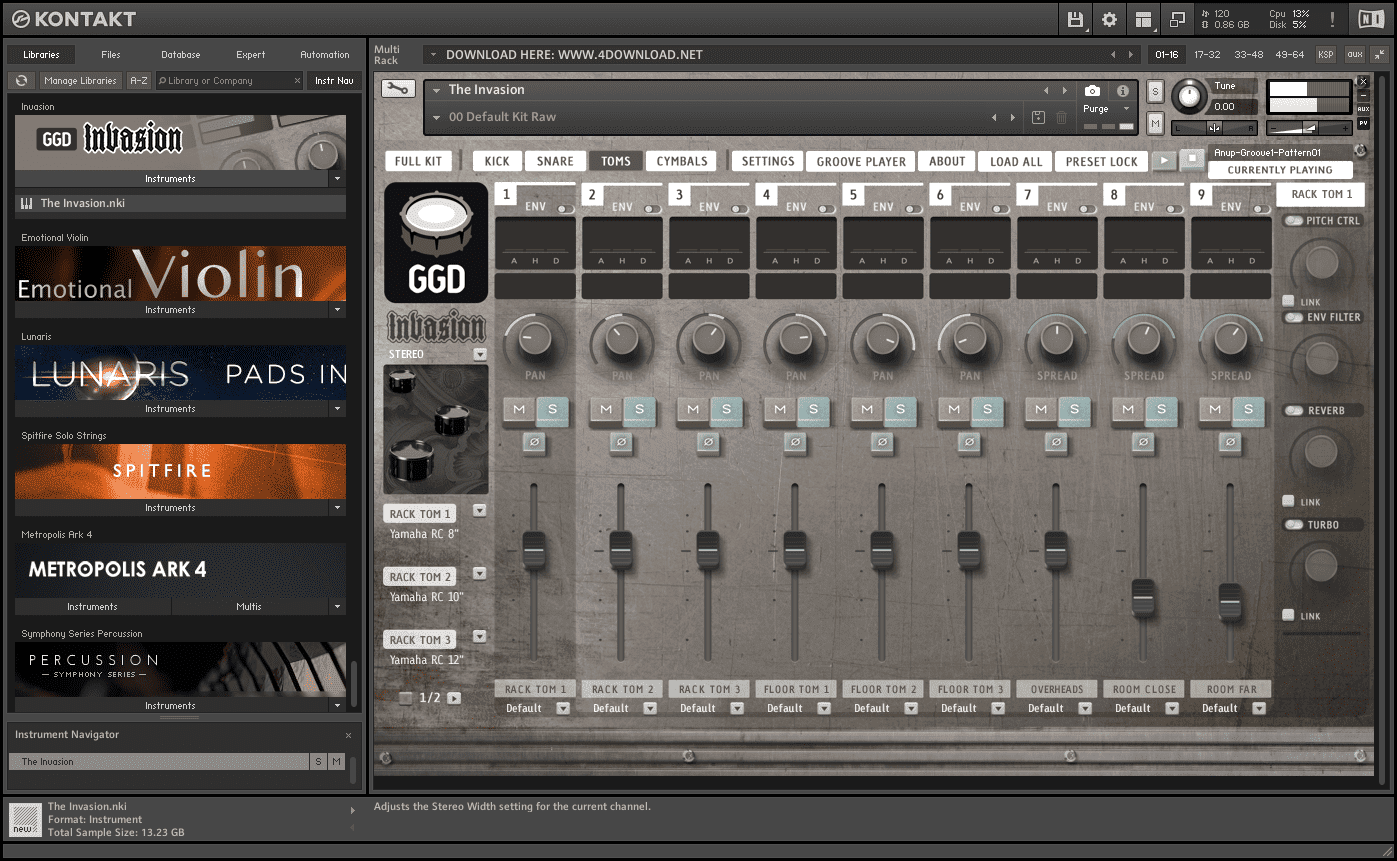1397x861 pixels.
Task: Open the RACK TOM 2 sample dropdown
Action: (x=480, y=573)
